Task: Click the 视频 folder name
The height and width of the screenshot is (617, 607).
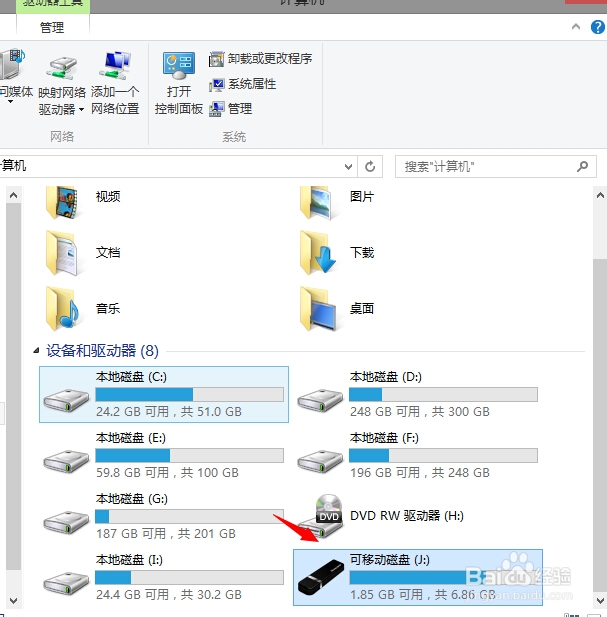Action: (x=108, y=196)
